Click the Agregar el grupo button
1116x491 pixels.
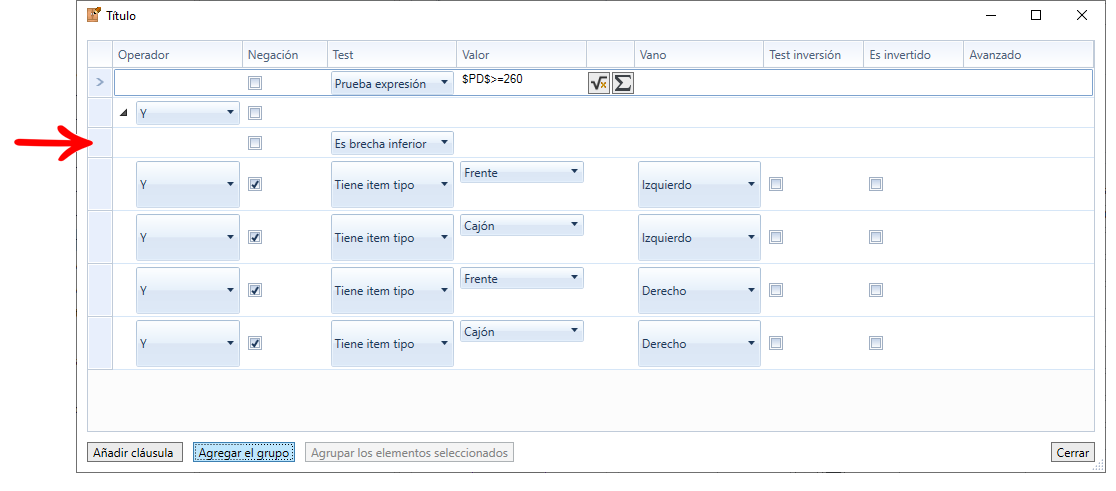(x=244, y=453)
